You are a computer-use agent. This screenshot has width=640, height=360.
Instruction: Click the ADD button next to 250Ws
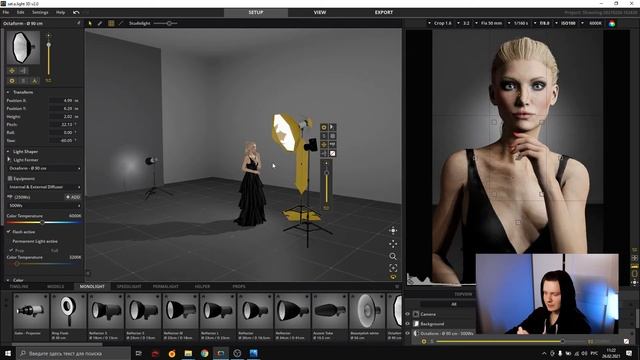pos(73,197)
